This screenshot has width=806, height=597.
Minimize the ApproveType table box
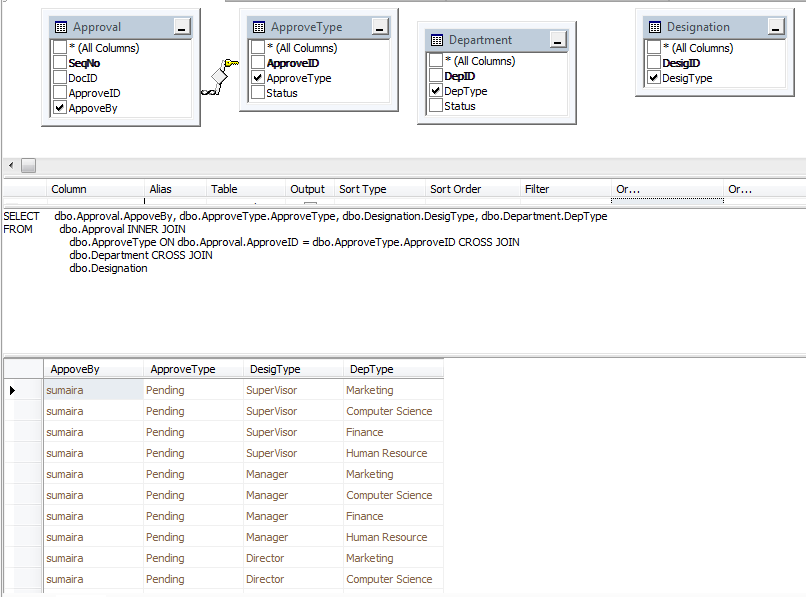[x=380, y=27]
